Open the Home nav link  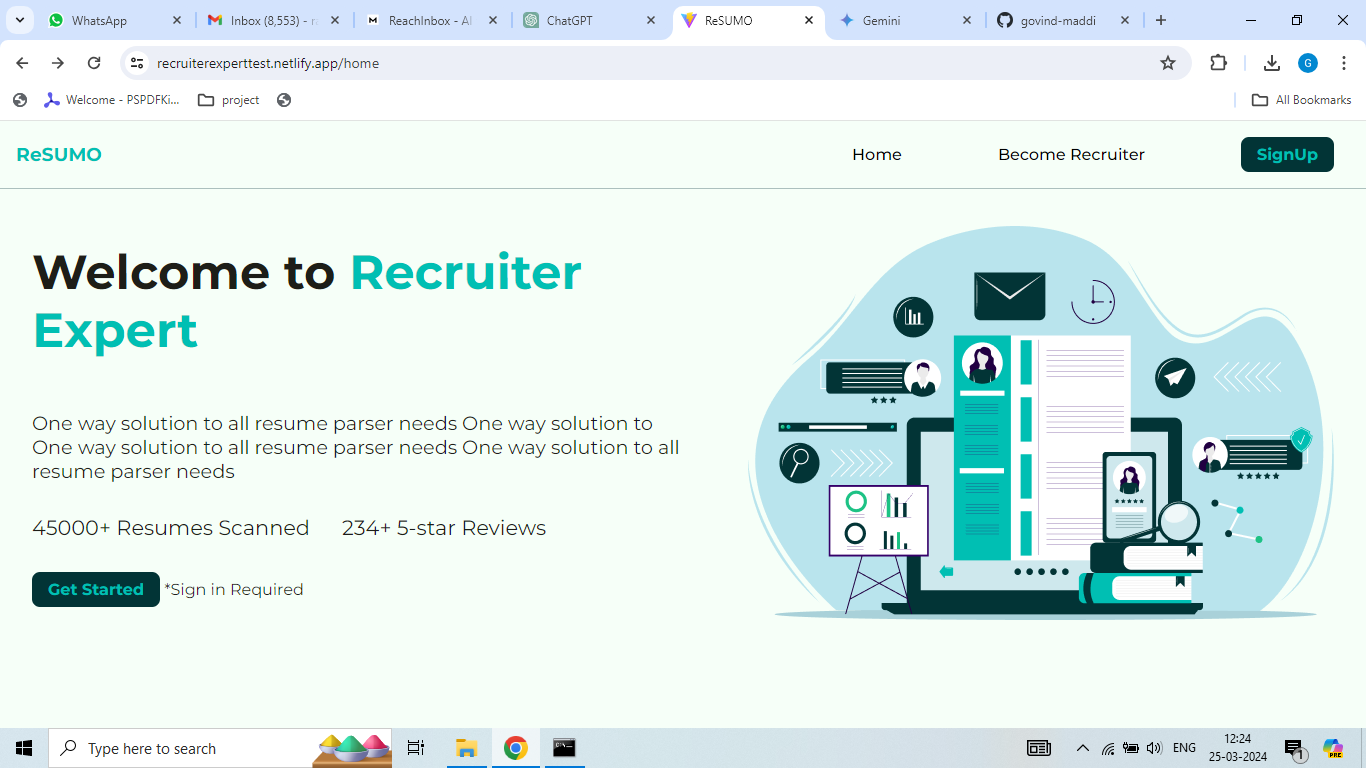click(877, 155)
